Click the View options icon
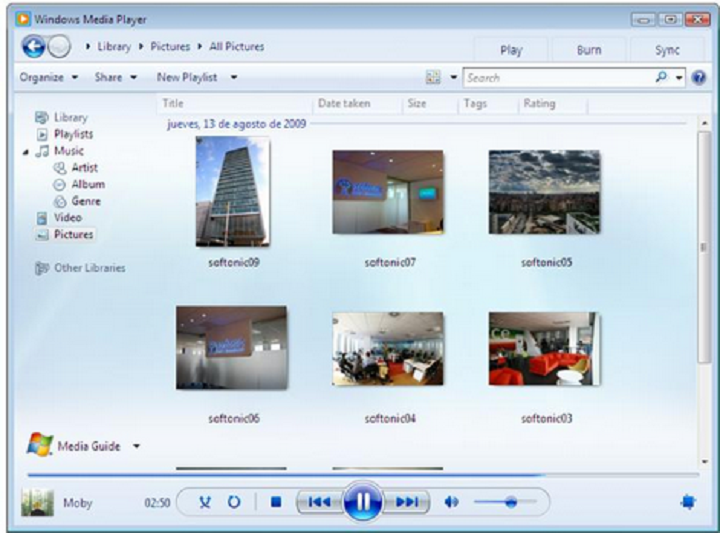Viewport: 720px width, 533px height. (x=433, y=77)
